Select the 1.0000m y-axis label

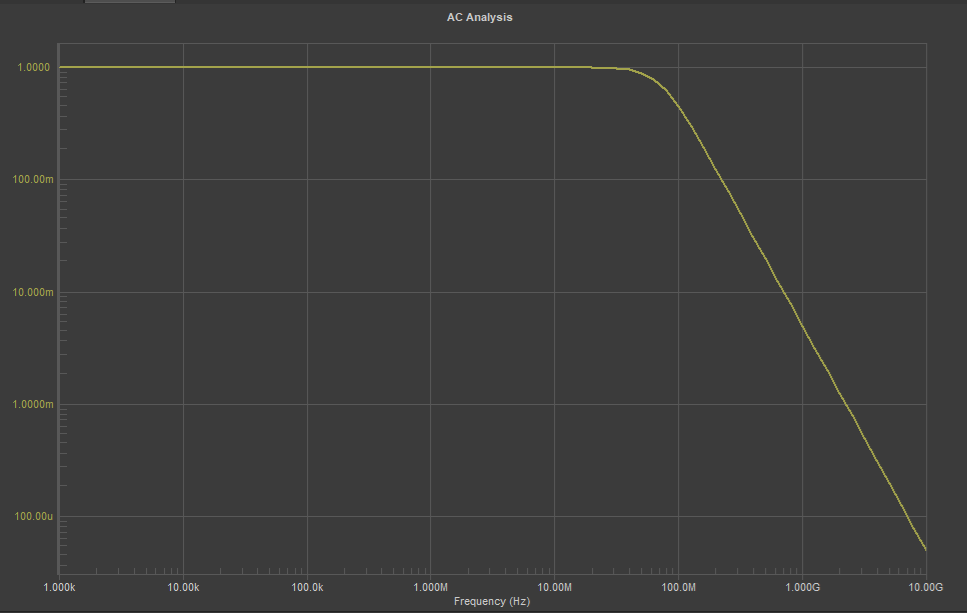click(x=33, y=404)
